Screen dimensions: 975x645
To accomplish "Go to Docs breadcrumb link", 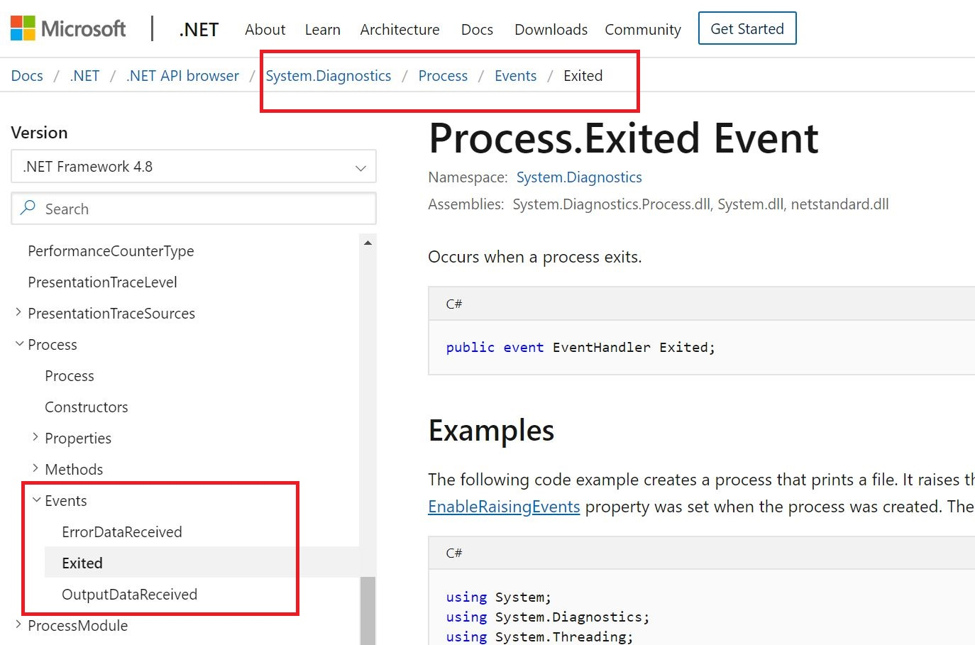I will pyautogui.click(x=27, y=76).
